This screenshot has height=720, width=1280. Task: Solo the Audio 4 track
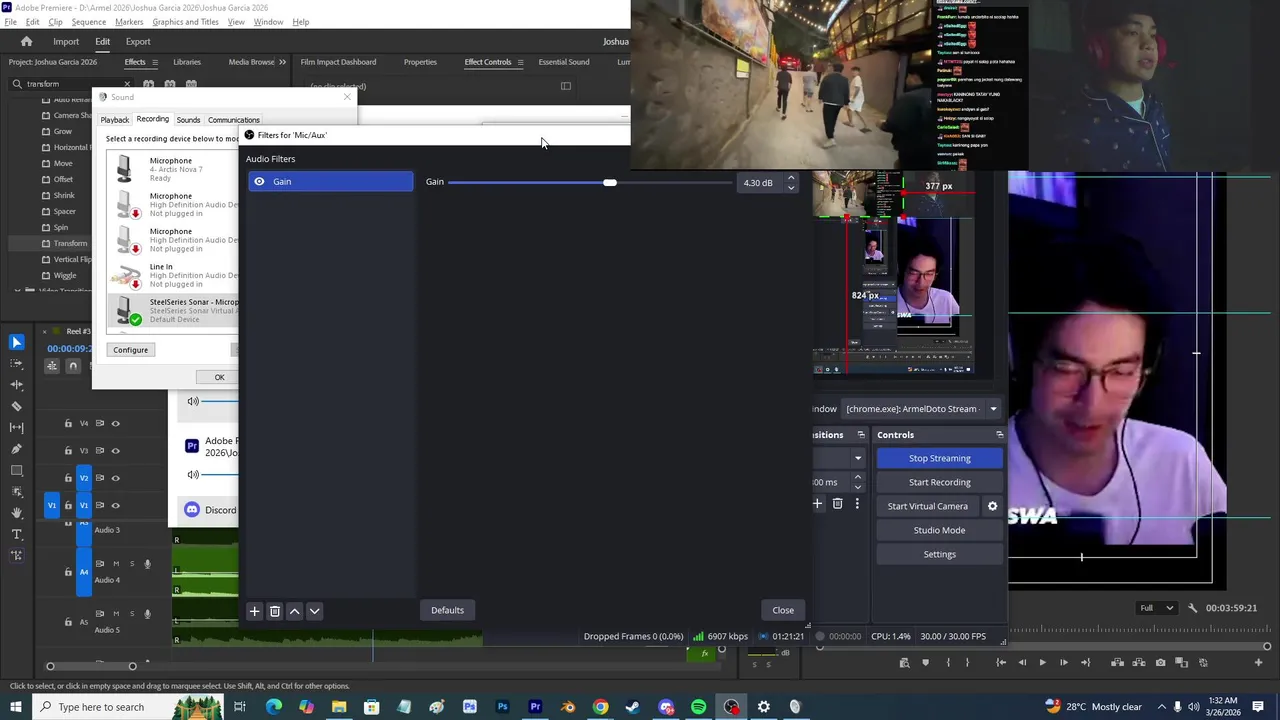131,564
